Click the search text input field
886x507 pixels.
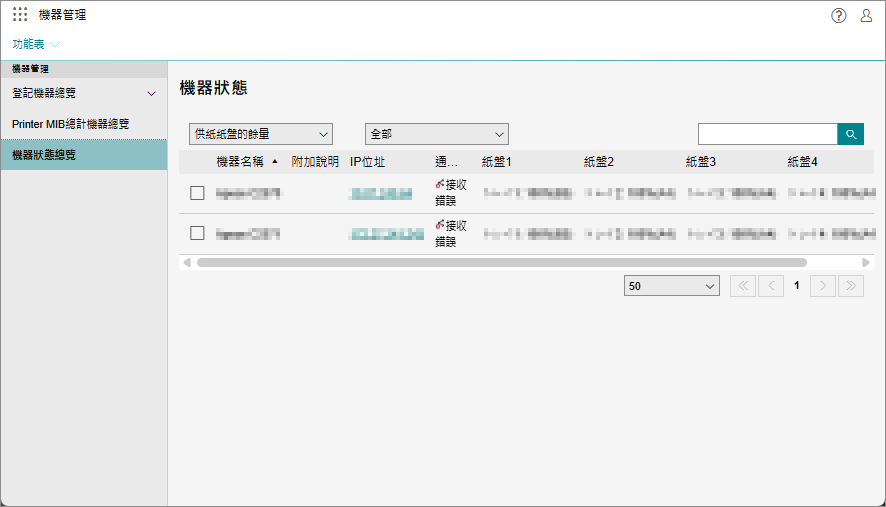coord(766,134)
